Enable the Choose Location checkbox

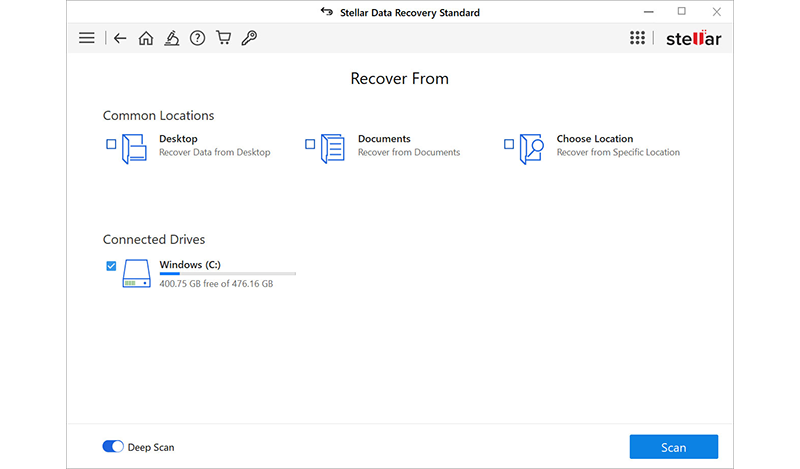509,144
